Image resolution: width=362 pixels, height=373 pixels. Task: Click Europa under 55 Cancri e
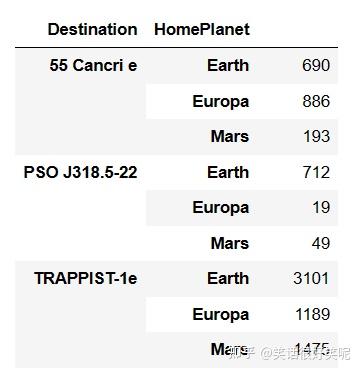coord(221,102)
